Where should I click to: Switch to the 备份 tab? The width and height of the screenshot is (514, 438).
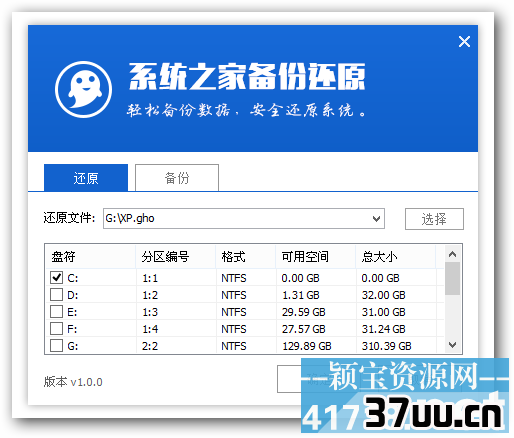tap(177, 178)
